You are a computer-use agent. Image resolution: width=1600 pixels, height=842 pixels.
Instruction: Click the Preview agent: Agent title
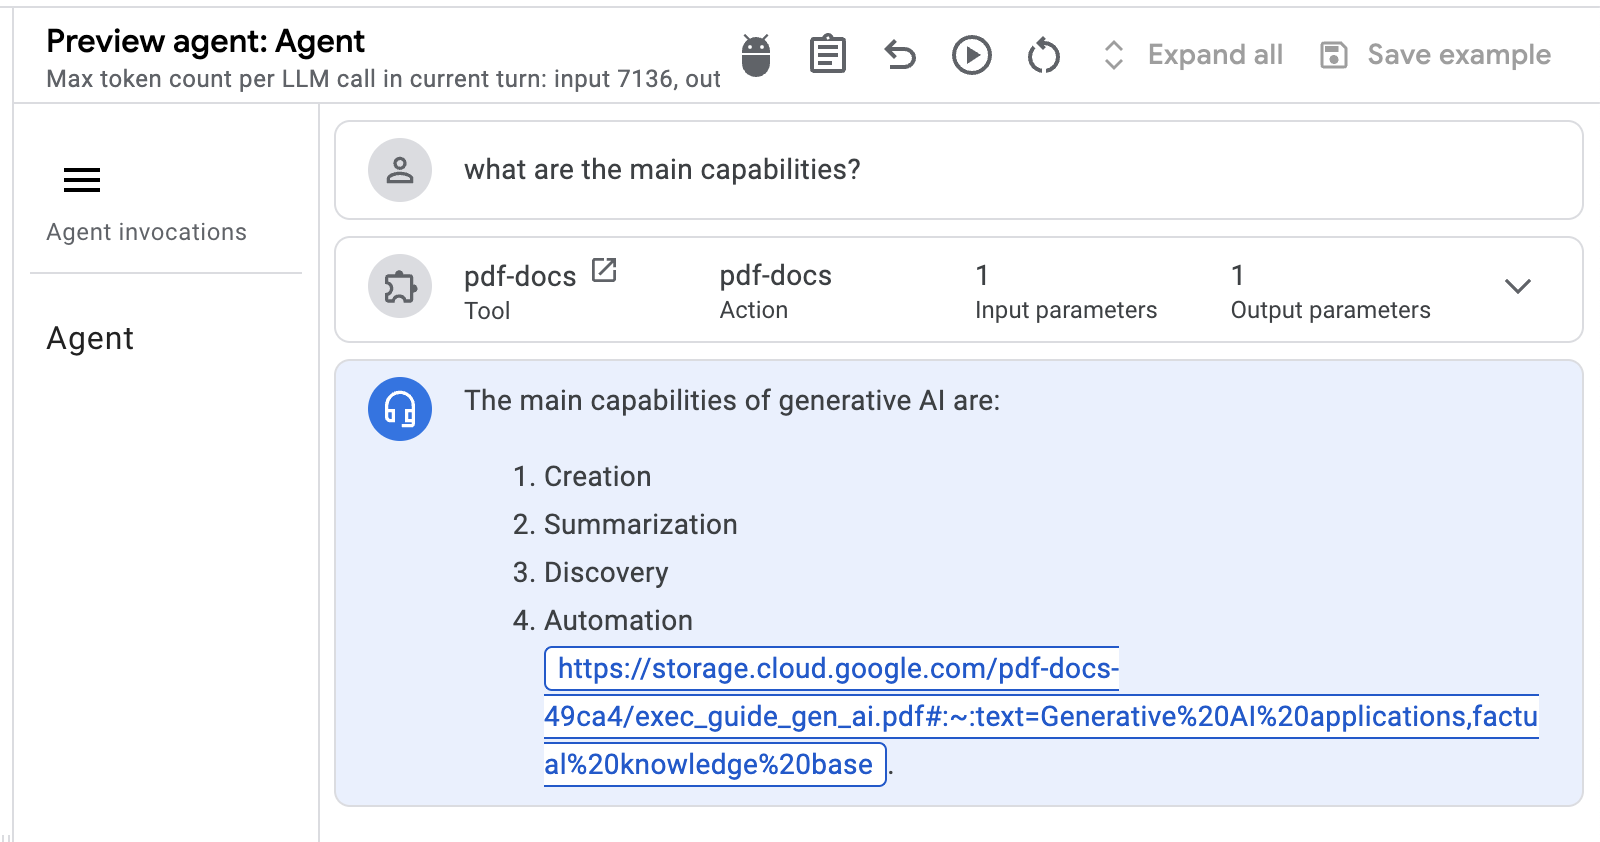[205, 41]
